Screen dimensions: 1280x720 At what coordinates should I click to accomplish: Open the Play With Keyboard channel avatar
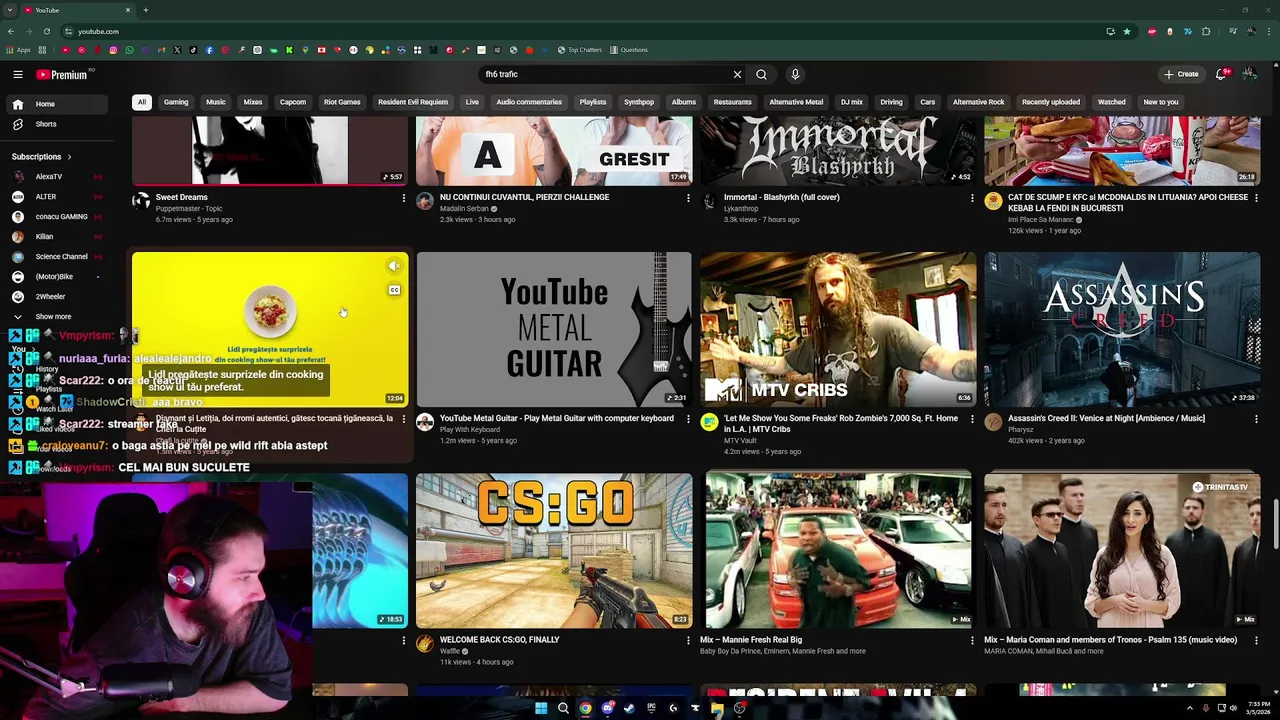click(425, 422)
